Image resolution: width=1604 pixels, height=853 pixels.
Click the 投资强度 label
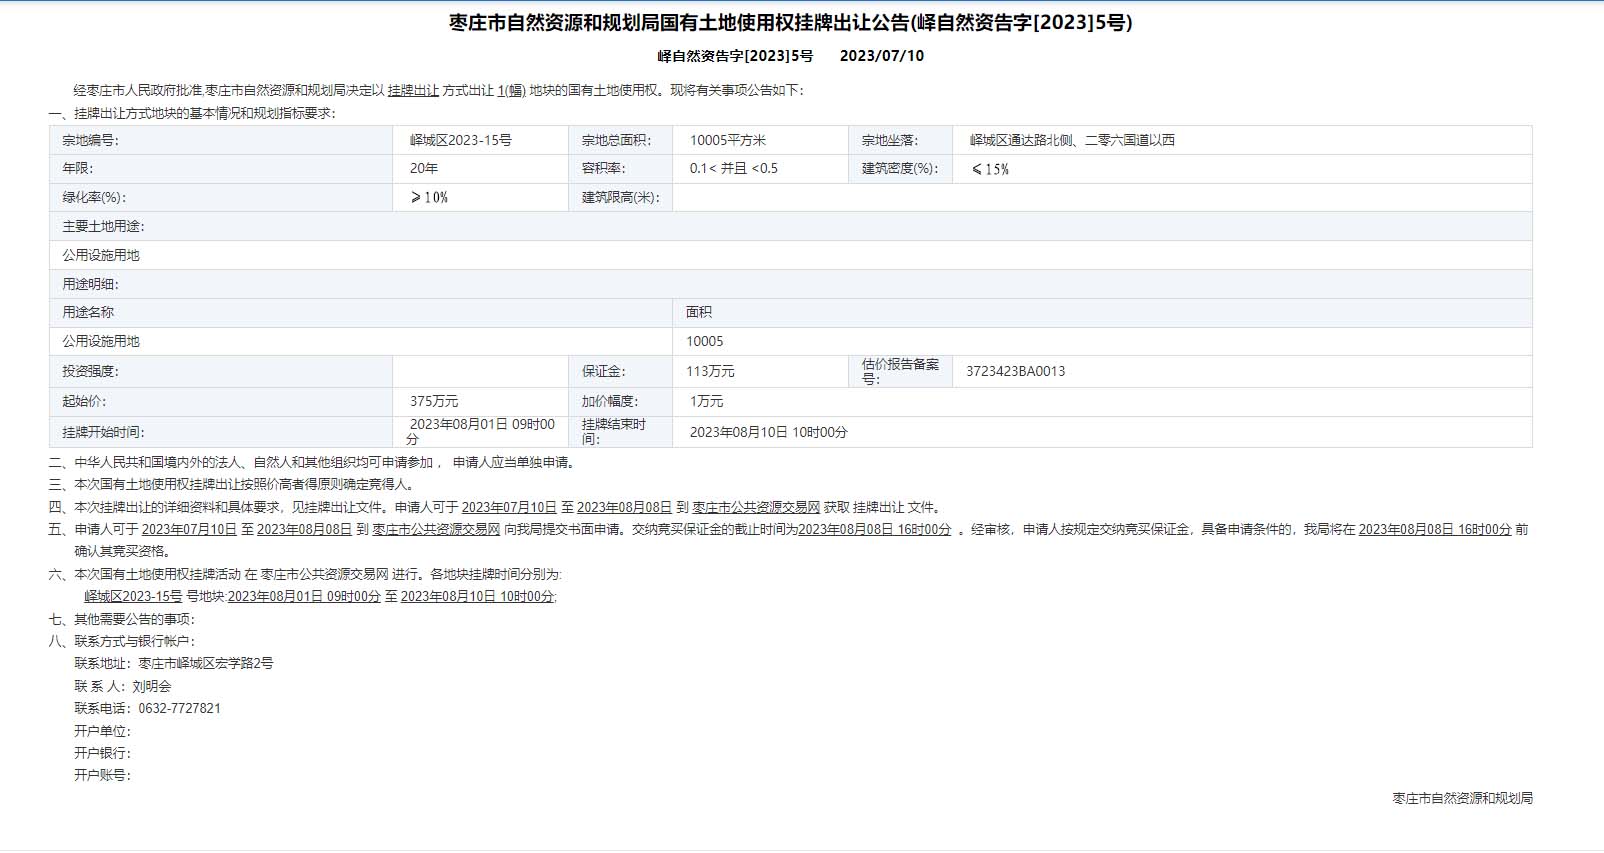(221, 371)
